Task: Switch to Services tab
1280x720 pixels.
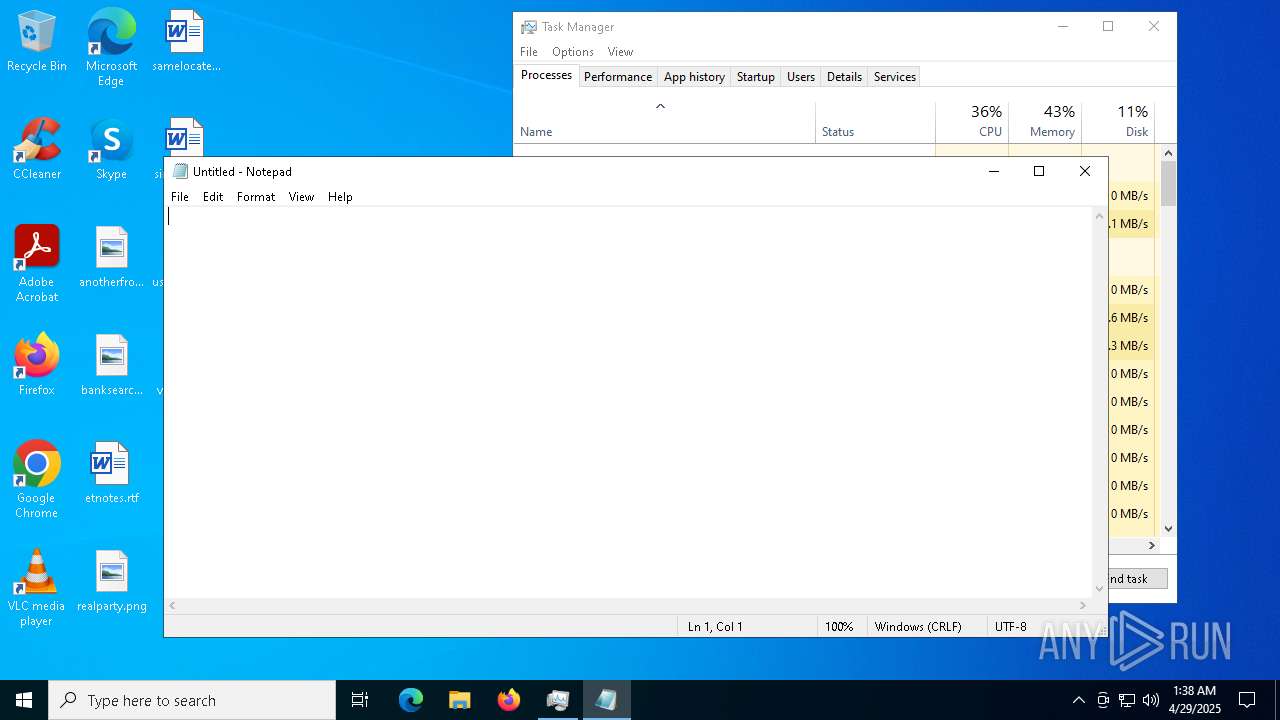Action: click(x=895, y=77)
